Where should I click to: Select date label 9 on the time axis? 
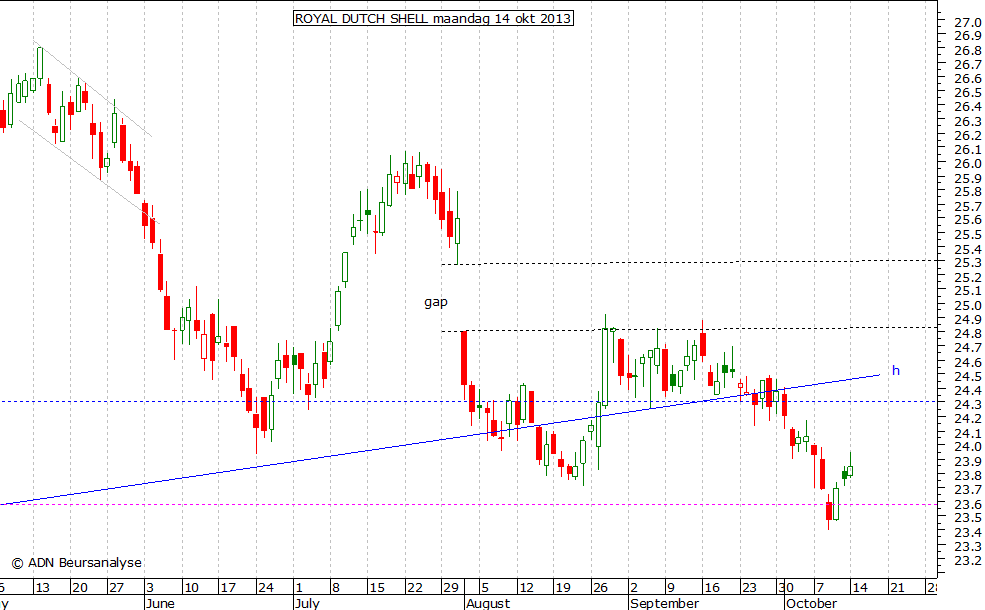pyautogui.click(x=670, y=588)
